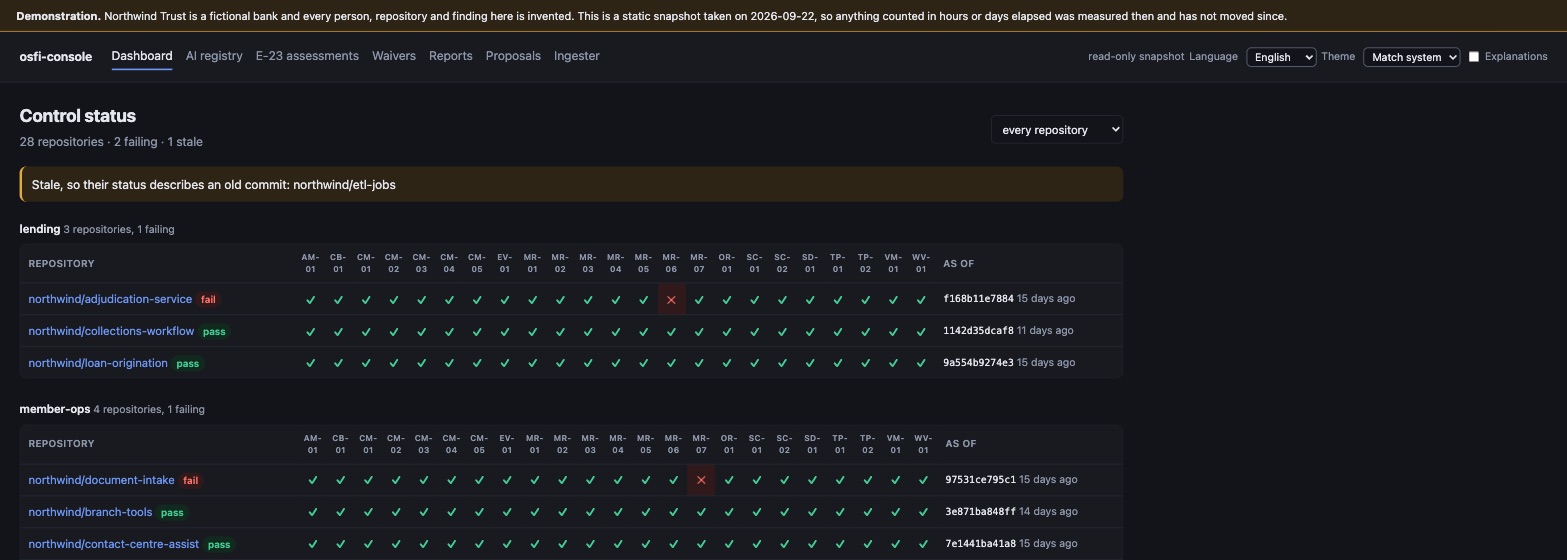This screenshot has height=560, width=1567.
Task: Click CB-01 checkmark in collections-workflow row
Action: click(x=338, y=331)
